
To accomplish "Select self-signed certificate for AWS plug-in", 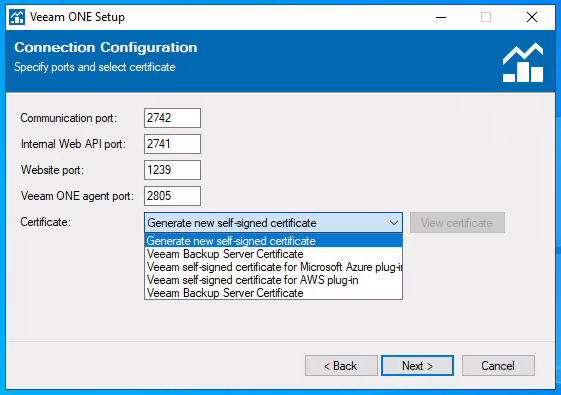I will pyautogui.click(x=273, y=280).
